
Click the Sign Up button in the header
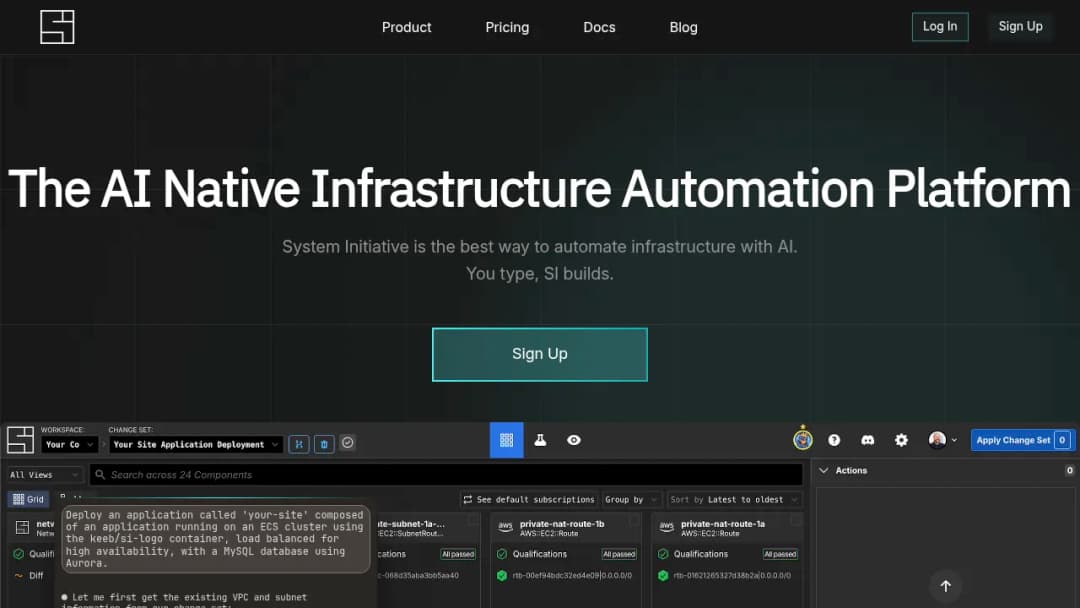pyautogui.click(x=1020, y=27)
